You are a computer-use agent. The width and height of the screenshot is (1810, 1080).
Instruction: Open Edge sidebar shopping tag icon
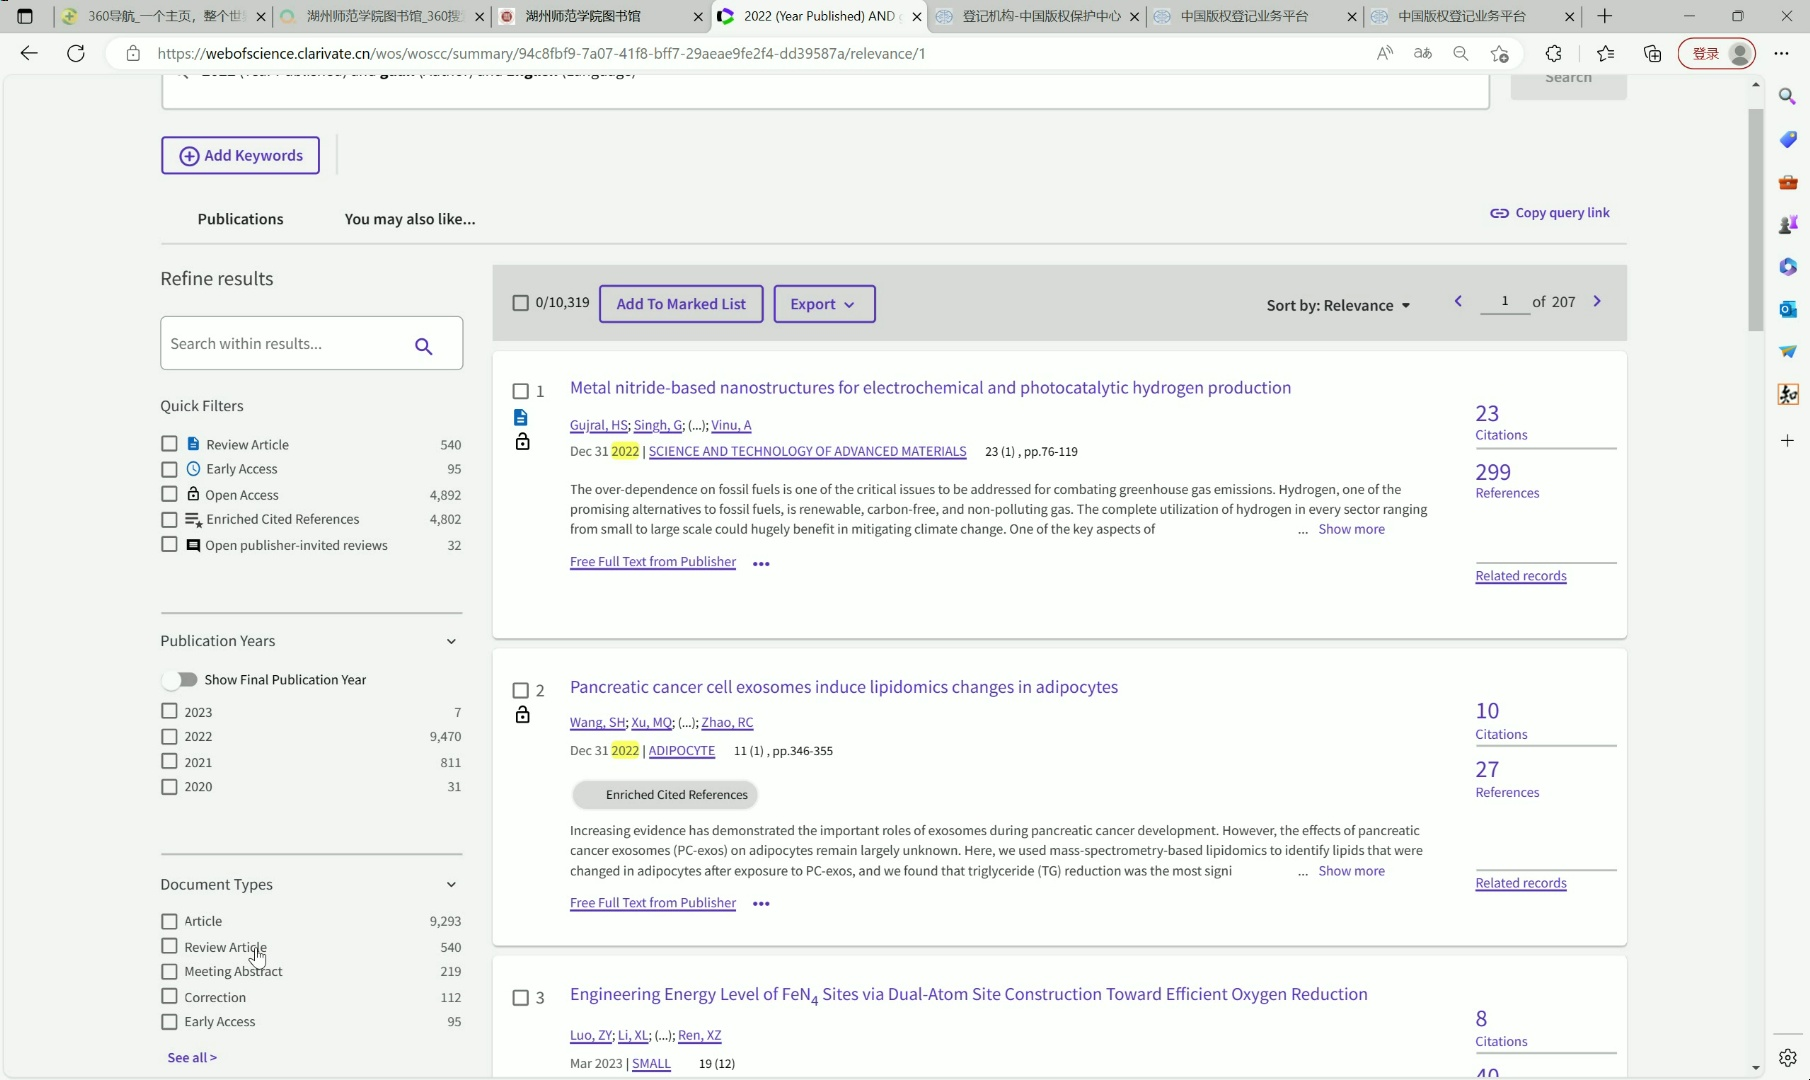click(1788, 139)
